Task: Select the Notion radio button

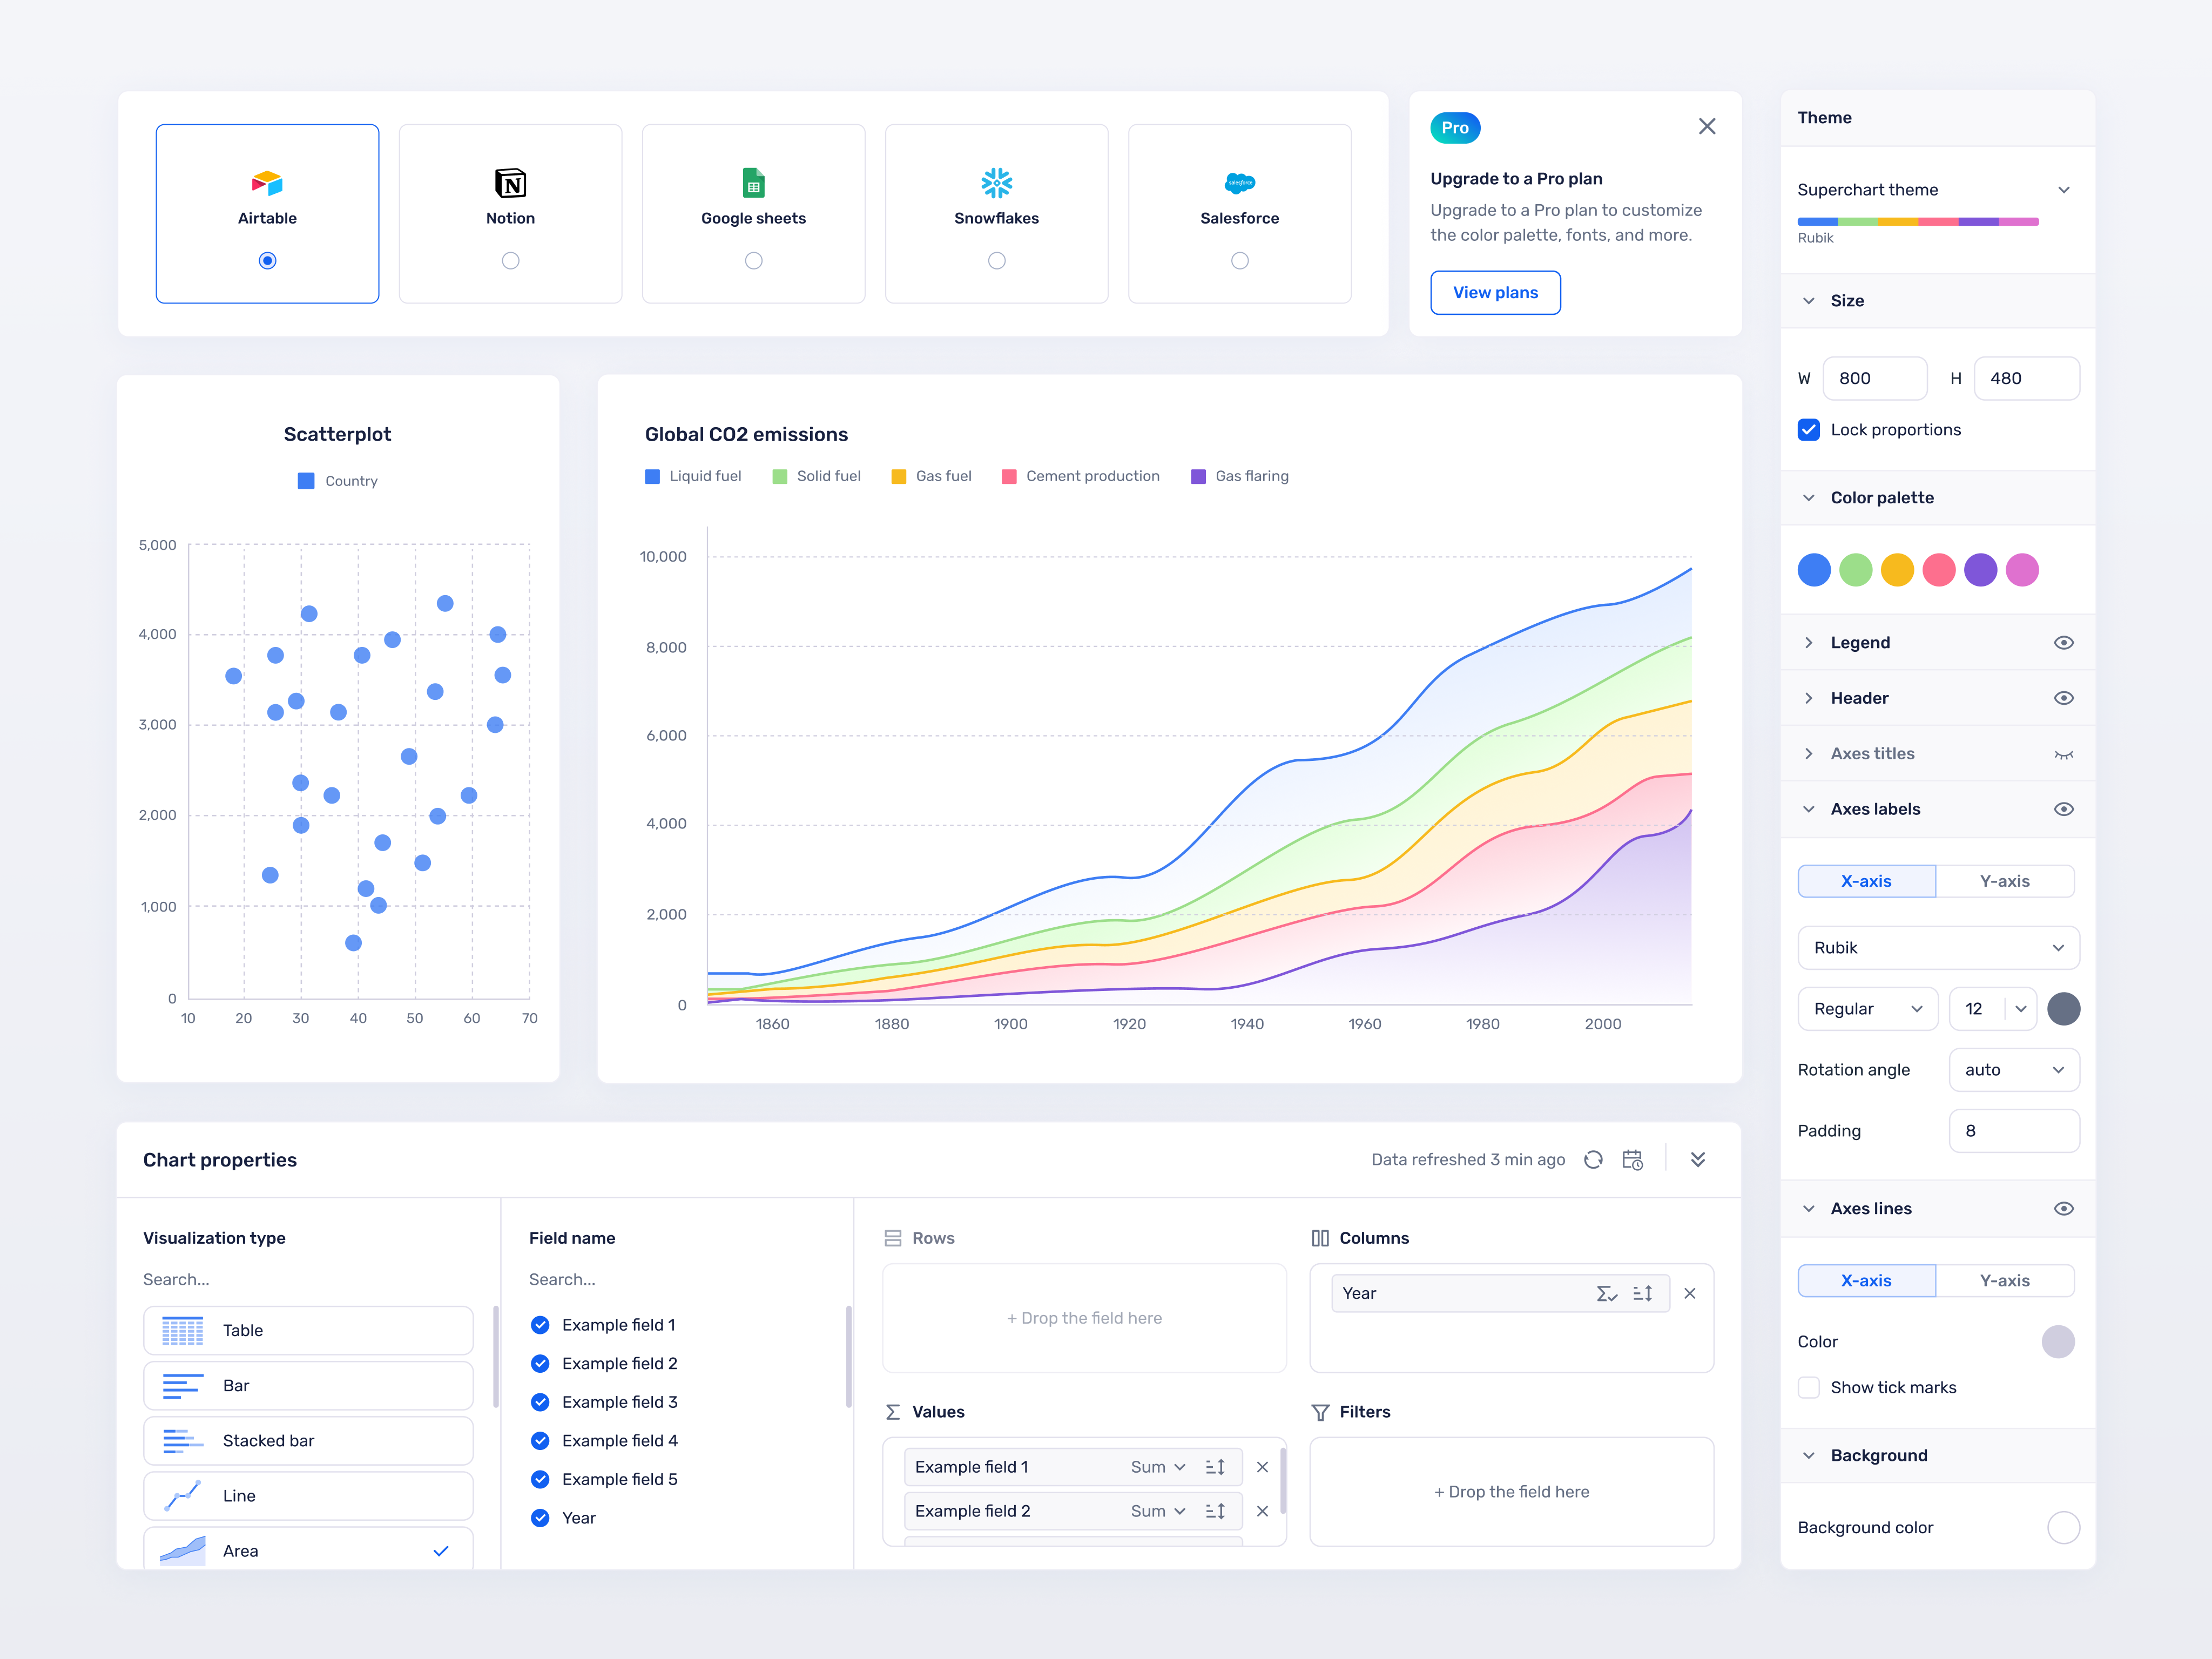Action: pos(510,260)
